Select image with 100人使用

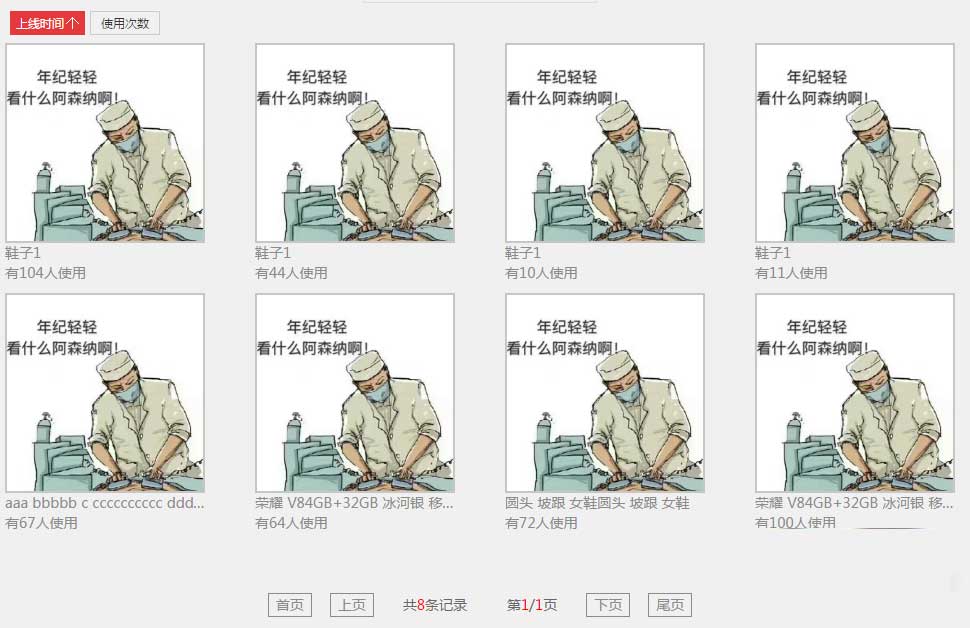(x=855, y=393)
